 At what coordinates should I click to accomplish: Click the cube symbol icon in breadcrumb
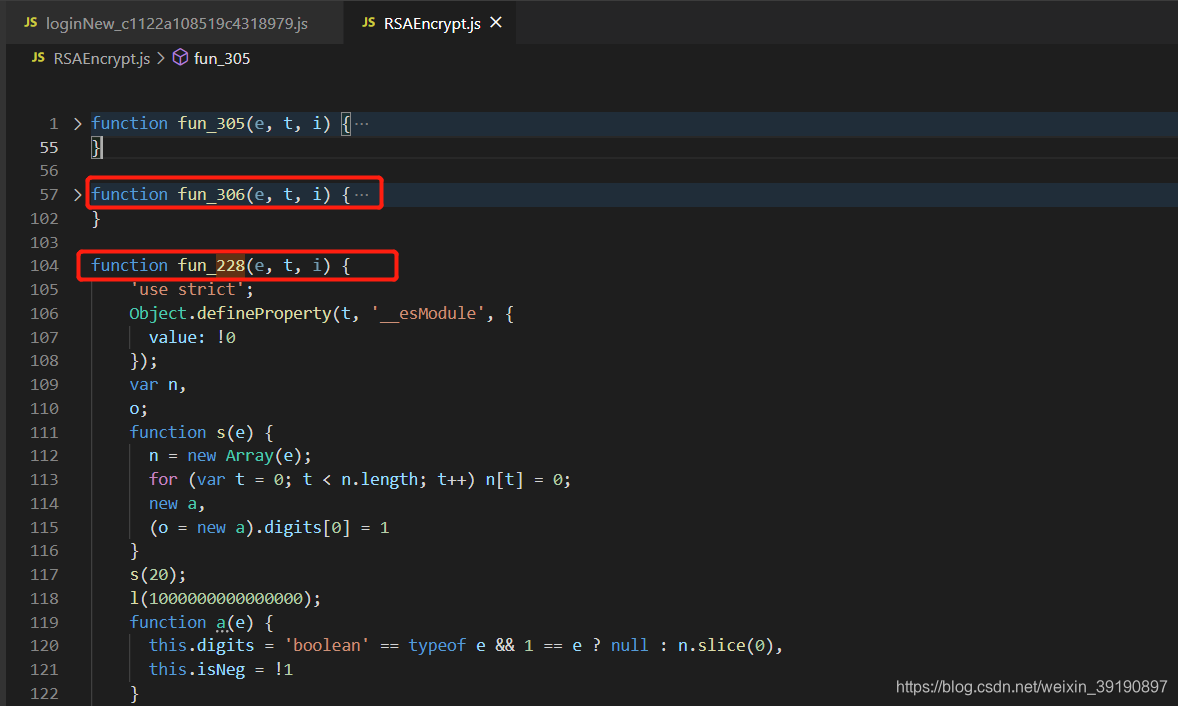[x=180, y=57]
